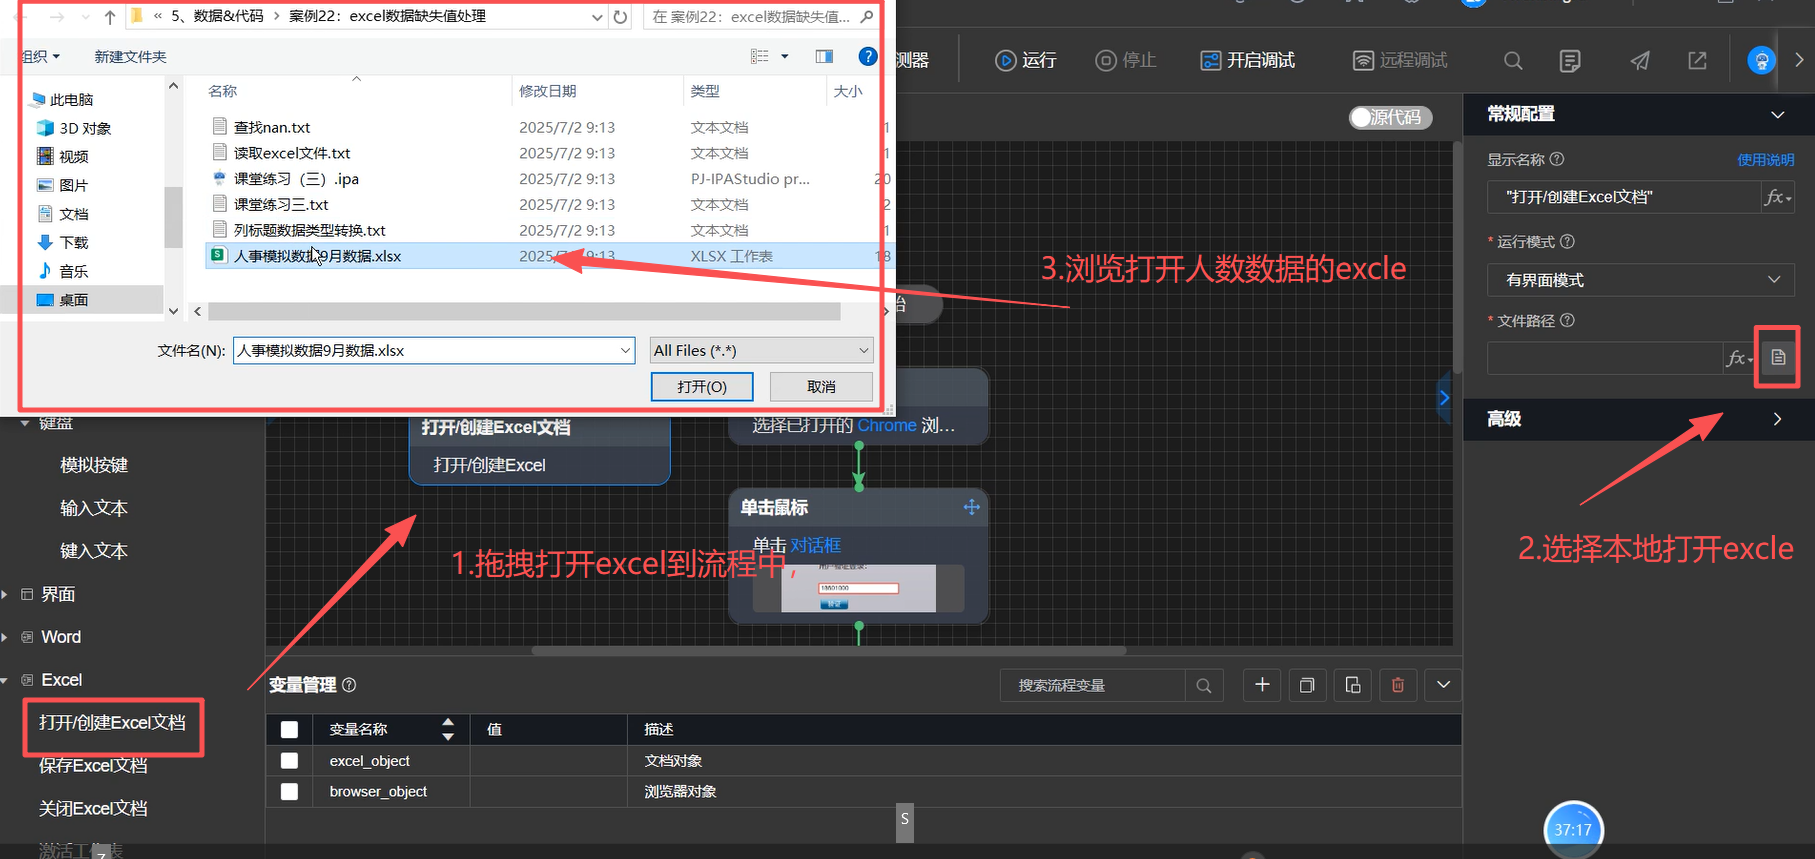Screen dimensions: 1815x859
Task: Click 打开(O) button in file dialog
Action: click(x=702, y=387)
